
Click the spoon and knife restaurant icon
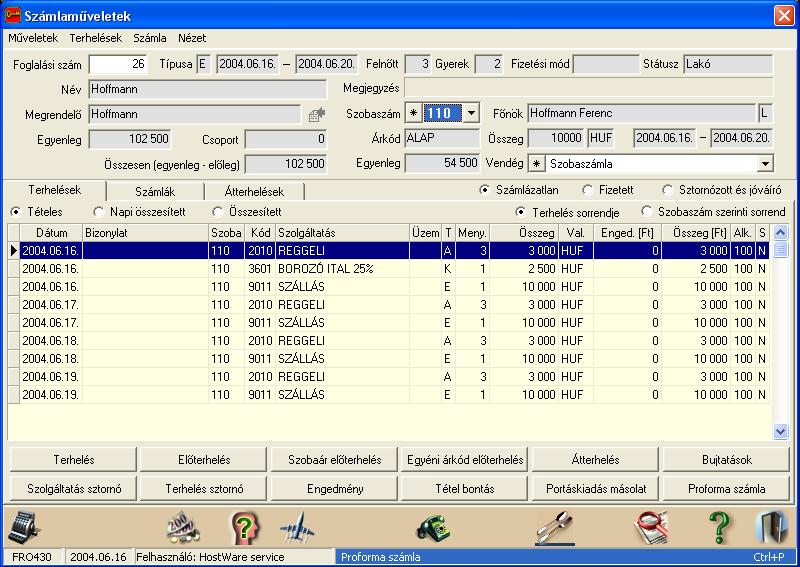tap(555, 528)
